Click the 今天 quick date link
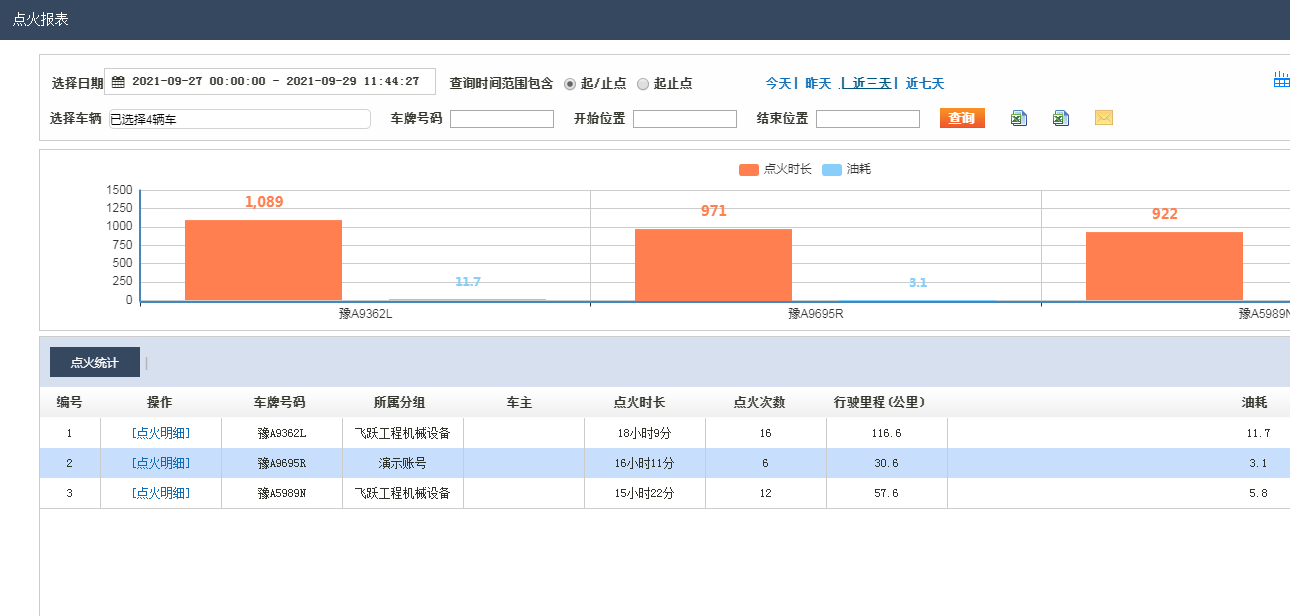 [778, 83]
